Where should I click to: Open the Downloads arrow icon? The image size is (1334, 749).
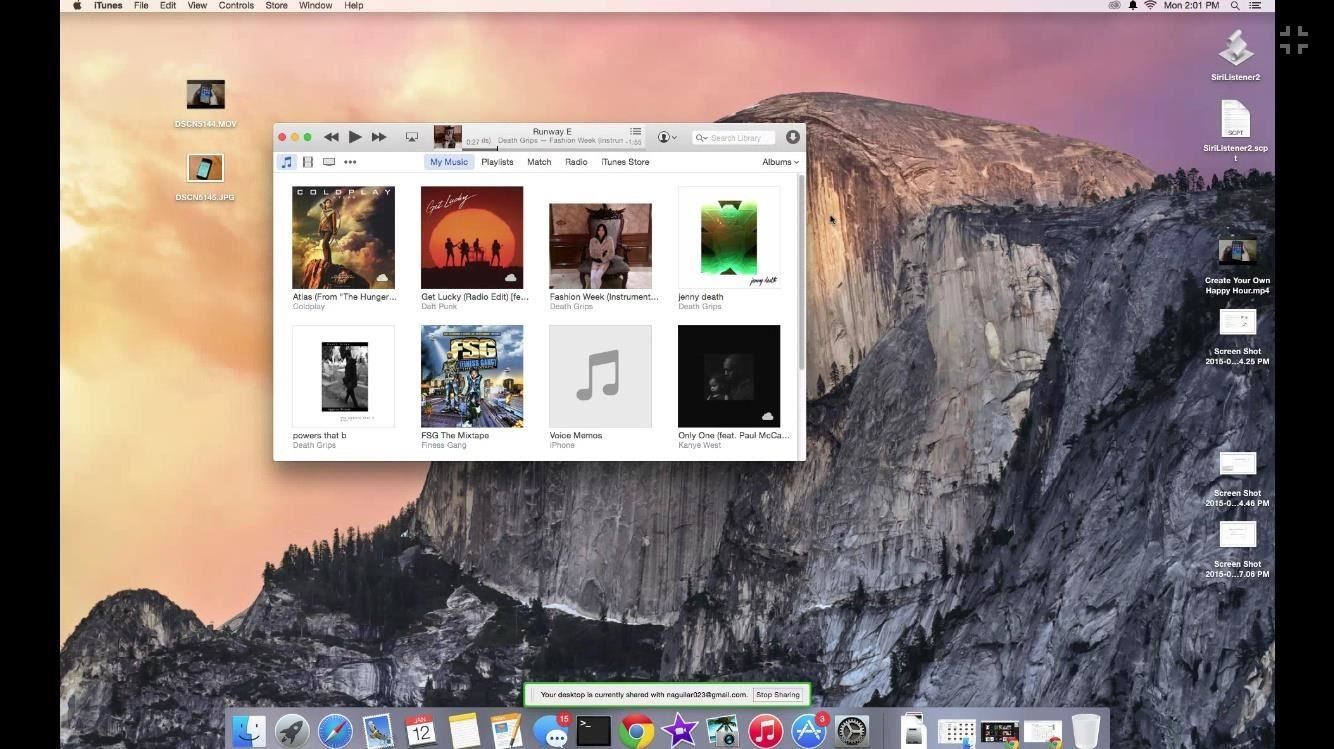tap(792, 137)
